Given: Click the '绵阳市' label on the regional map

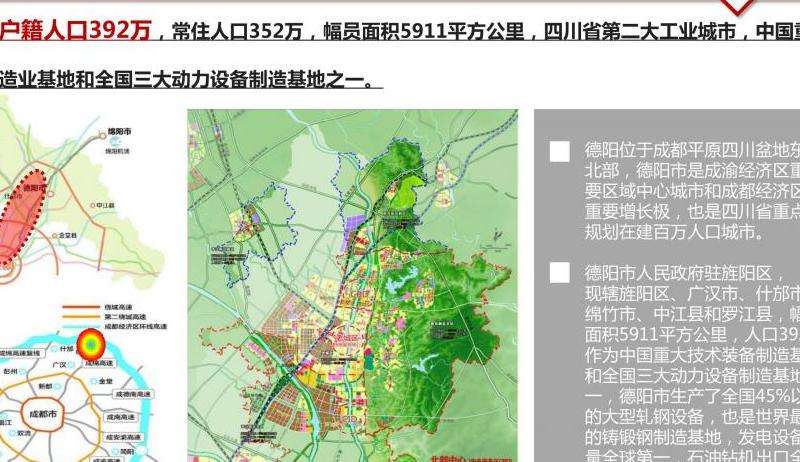Looking at the screenshot, I should coord(119,132).
